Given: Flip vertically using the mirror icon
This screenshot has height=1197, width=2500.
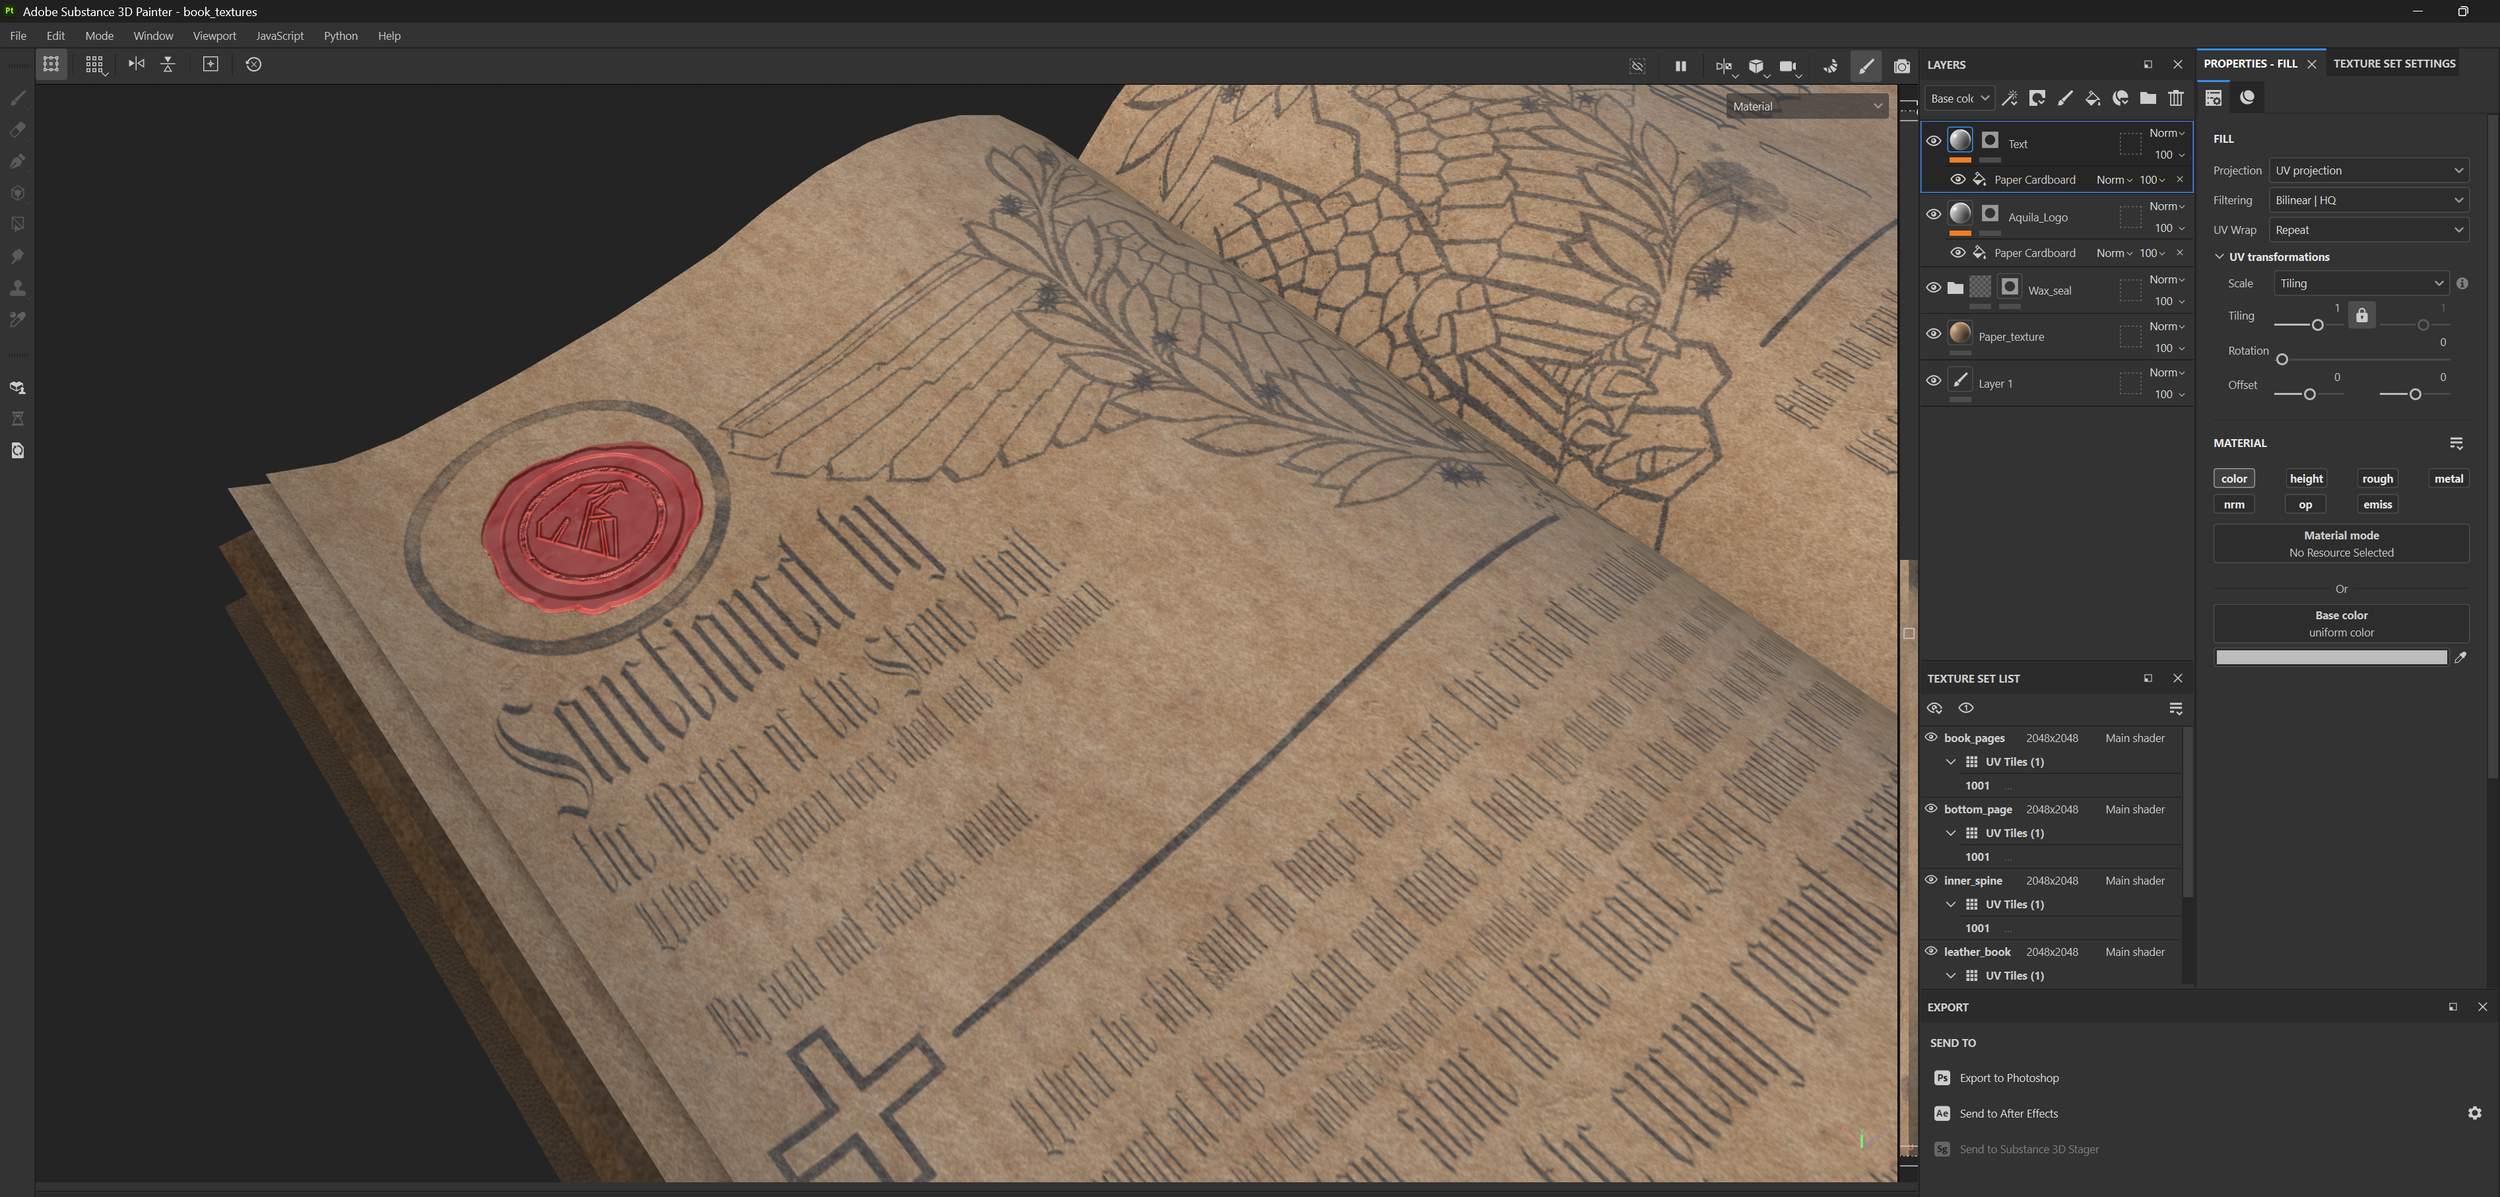Looking at the screenshot, I should [168, 64].
